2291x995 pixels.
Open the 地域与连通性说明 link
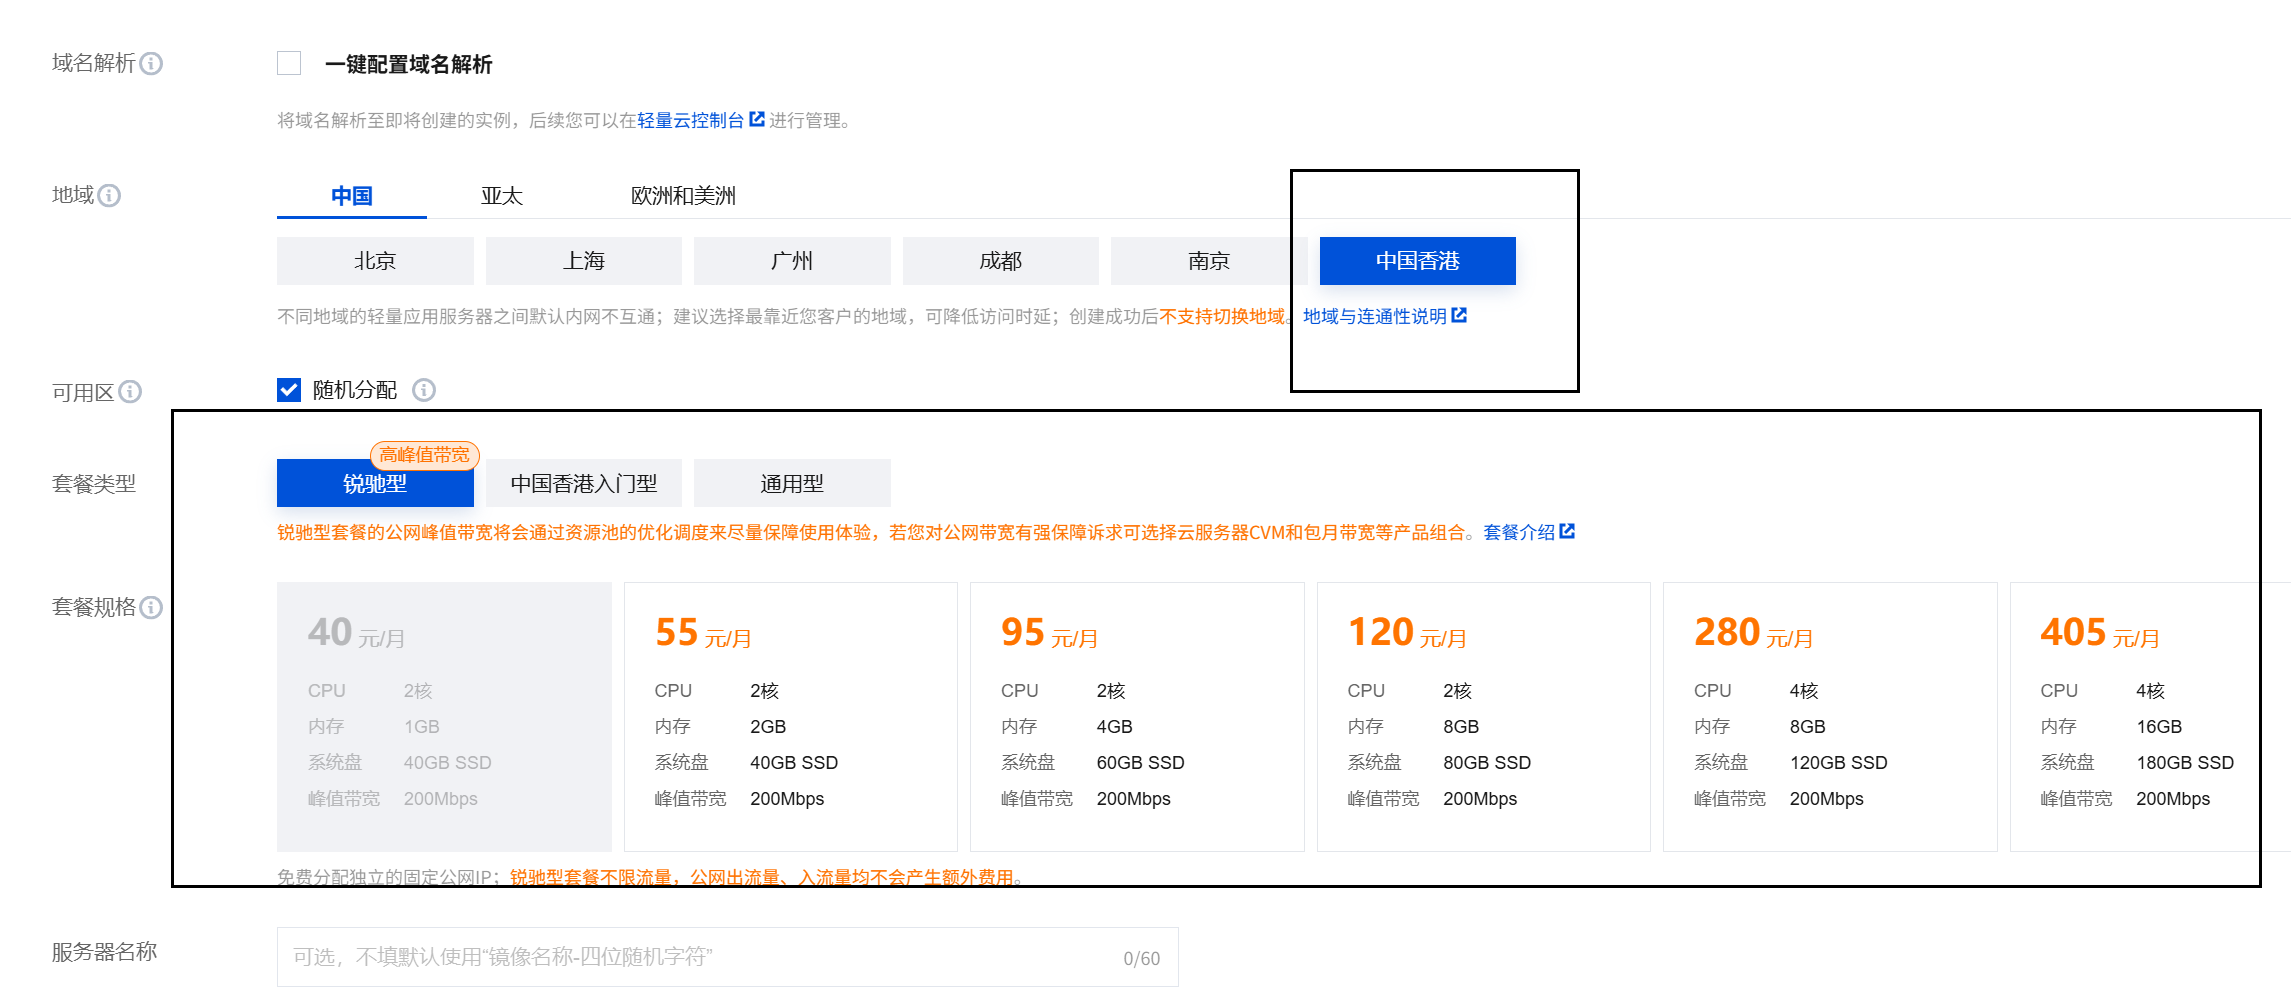[x=1377, y=315]
